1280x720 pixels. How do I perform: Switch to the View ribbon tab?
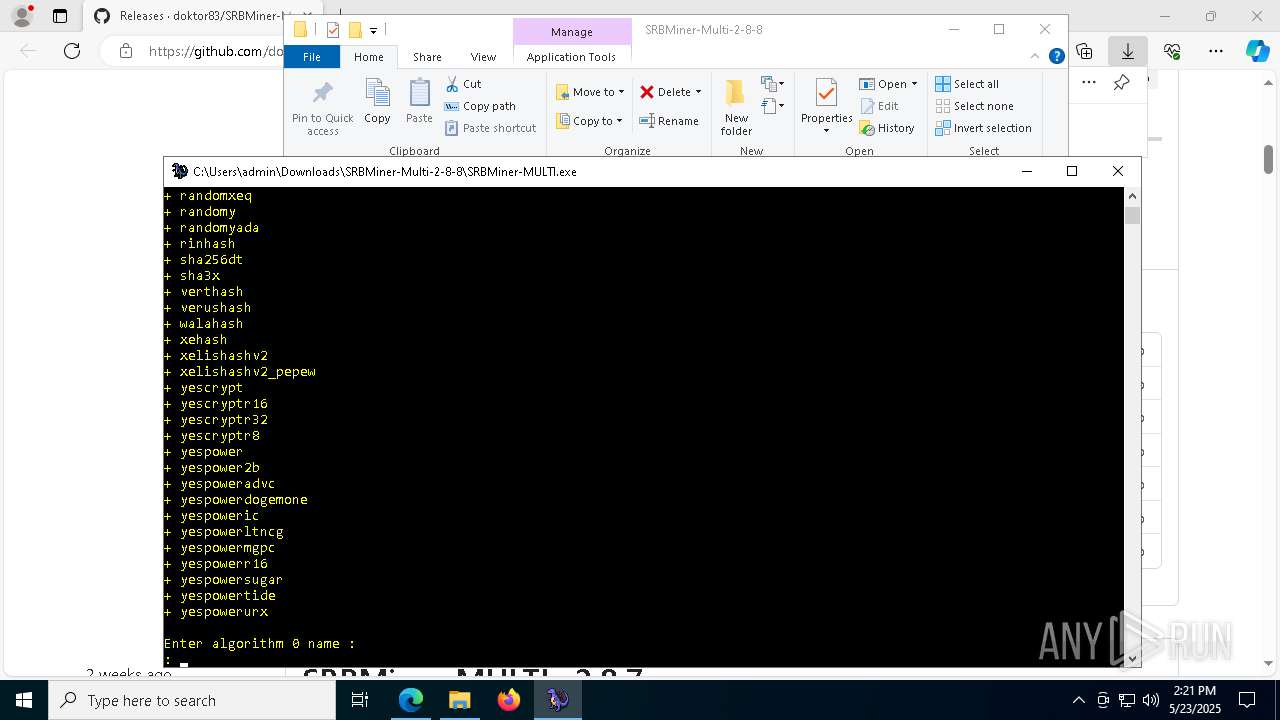click(483, 57)
